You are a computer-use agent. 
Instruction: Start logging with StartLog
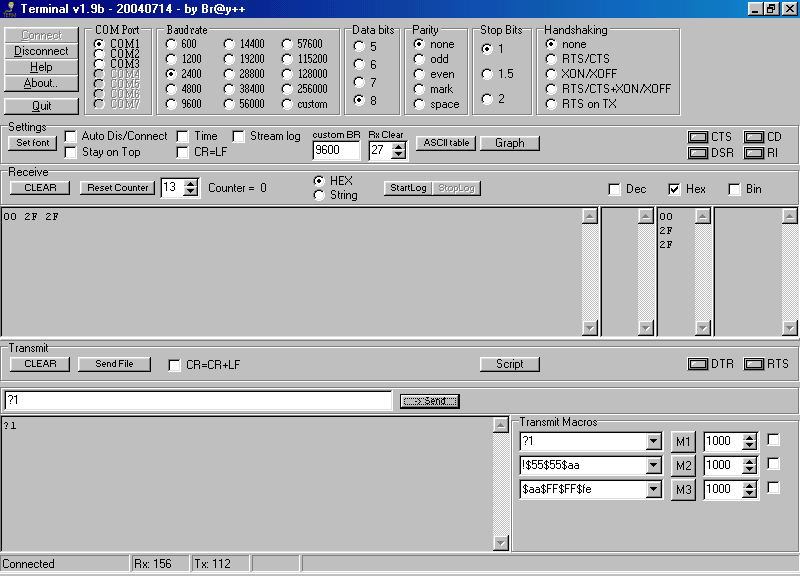(x=408, y=188)
